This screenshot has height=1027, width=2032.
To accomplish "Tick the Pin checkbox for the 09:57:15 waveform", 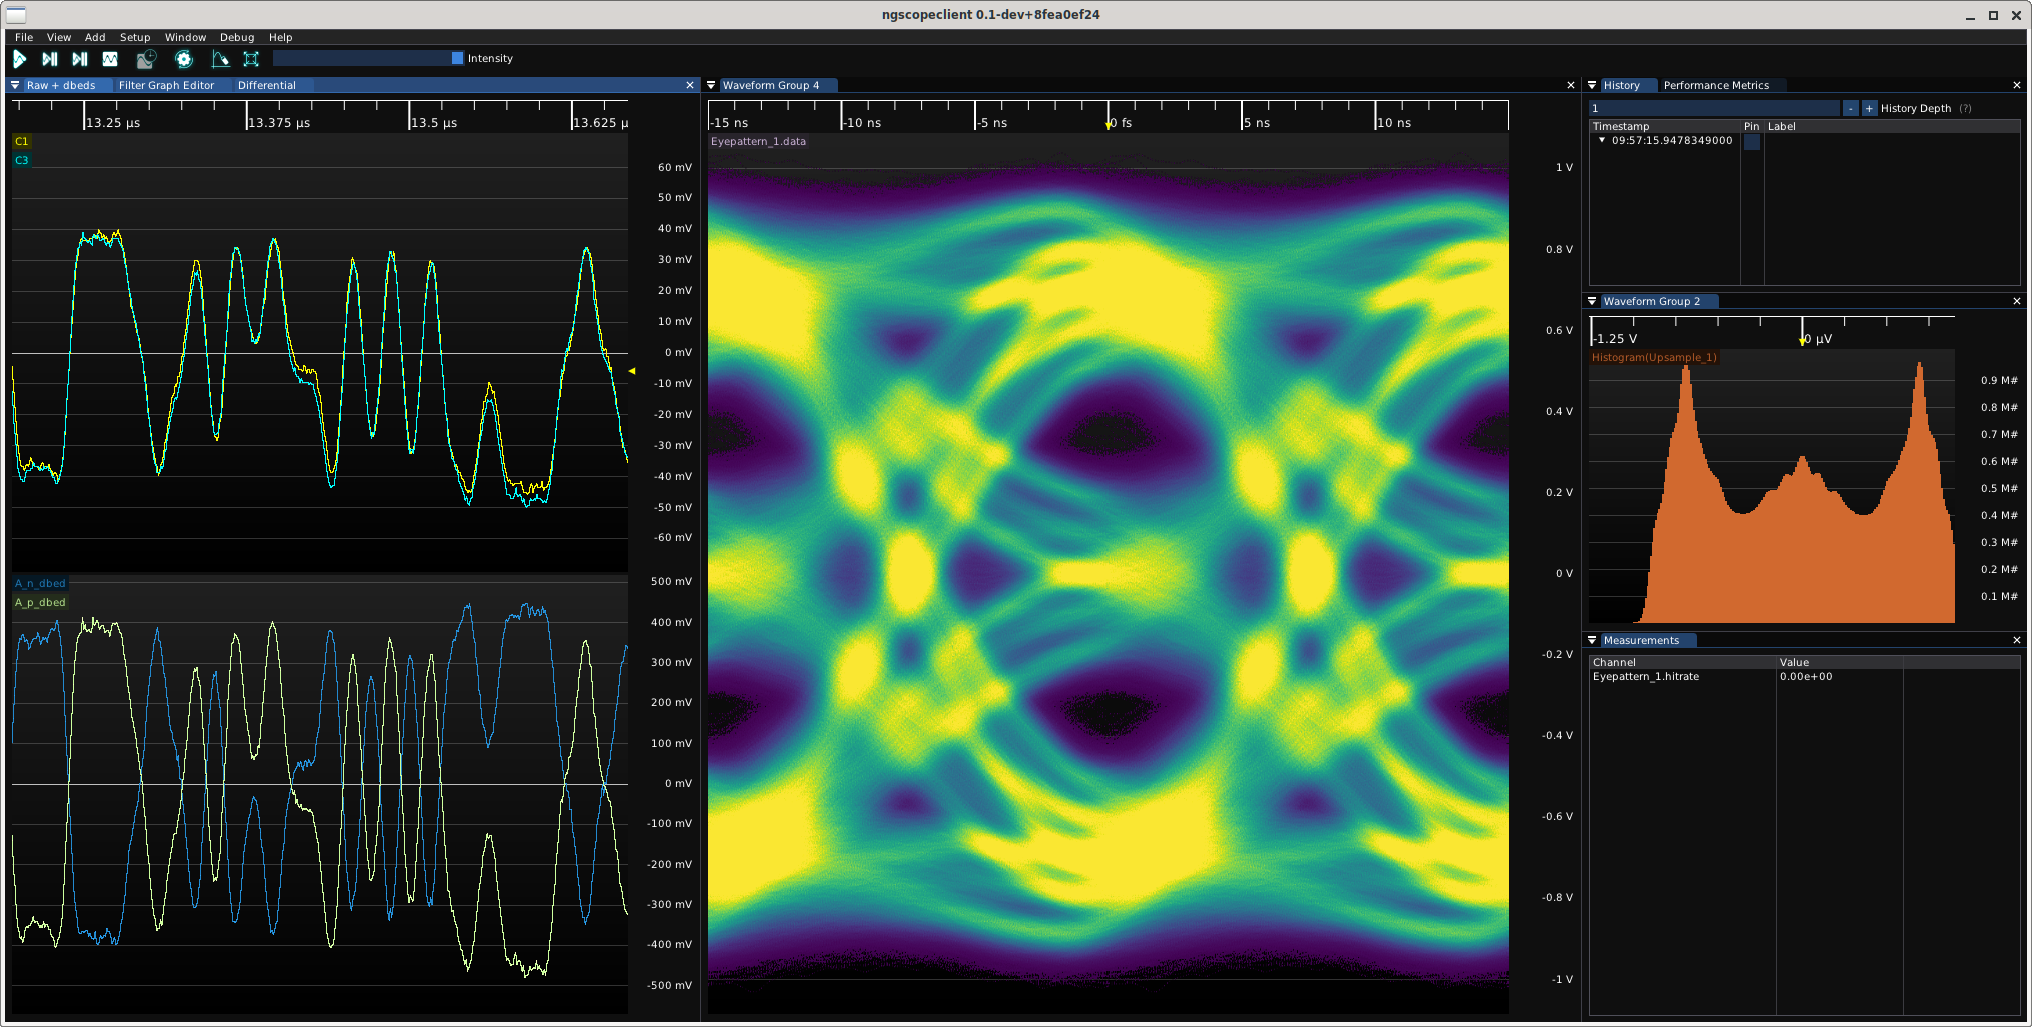I will click(x=1751, y=142).
